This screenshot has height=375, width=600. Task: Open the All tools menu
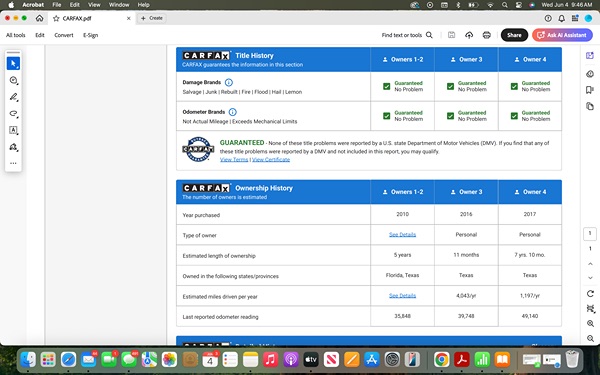coord(16,35)
